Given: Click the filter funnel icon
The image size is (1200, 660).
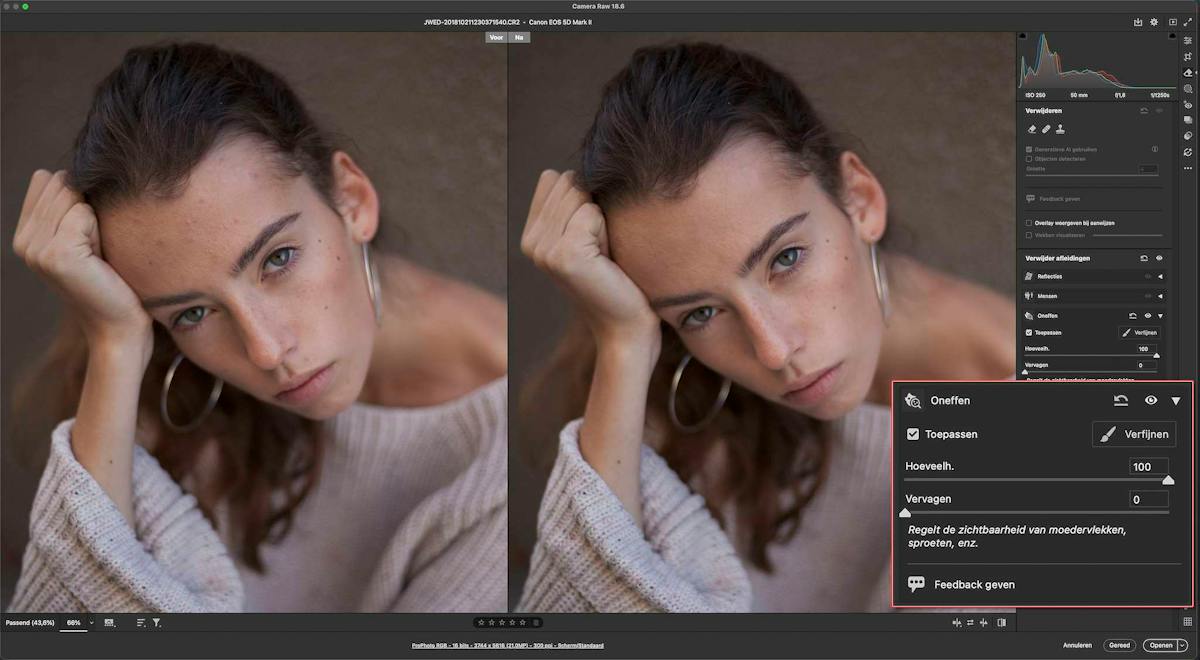Looking at the screenshot, I should click(x=157, y=622).
